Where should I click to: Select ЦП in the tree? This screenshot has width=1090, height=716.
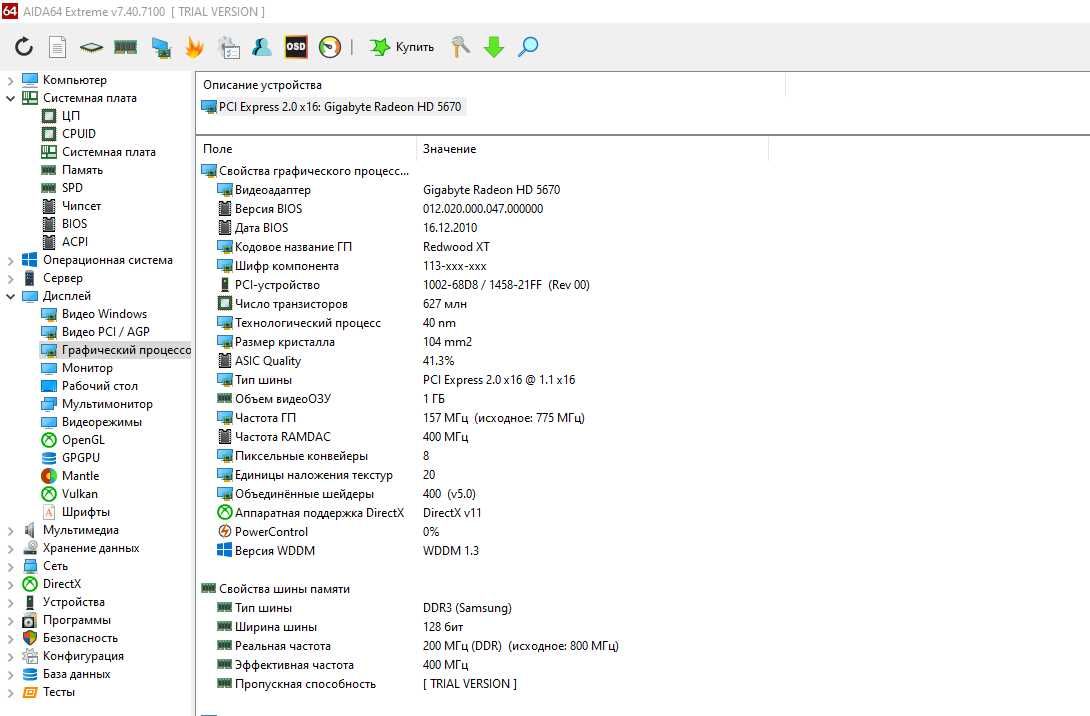60,115
